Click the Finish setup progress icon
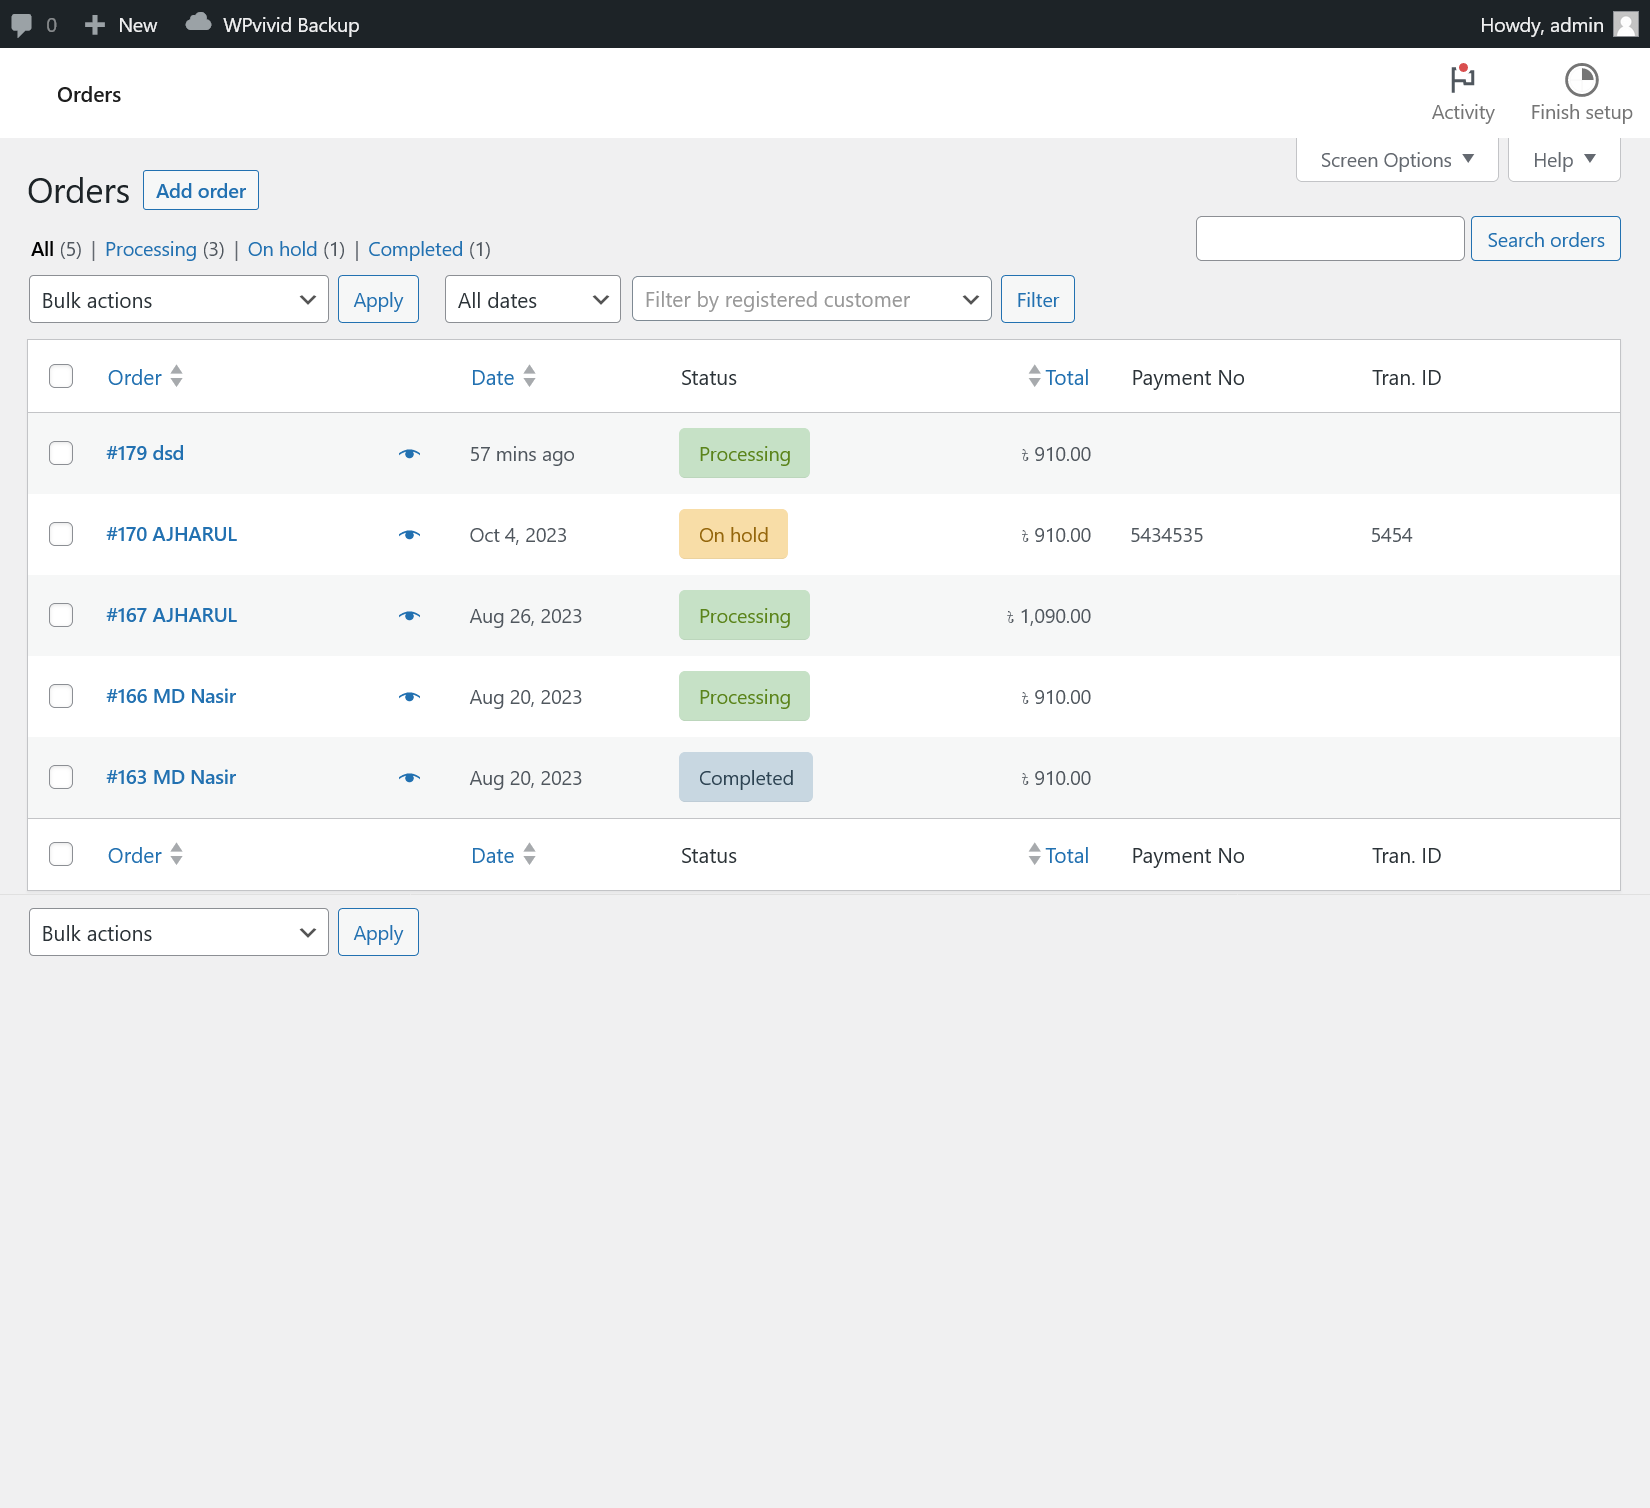 point(1581,79)
